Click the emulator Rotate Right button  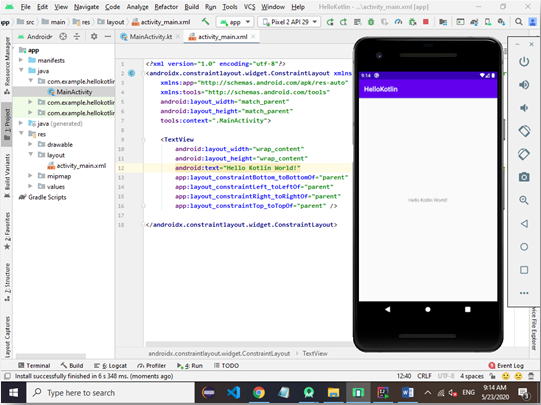[524, 154]
